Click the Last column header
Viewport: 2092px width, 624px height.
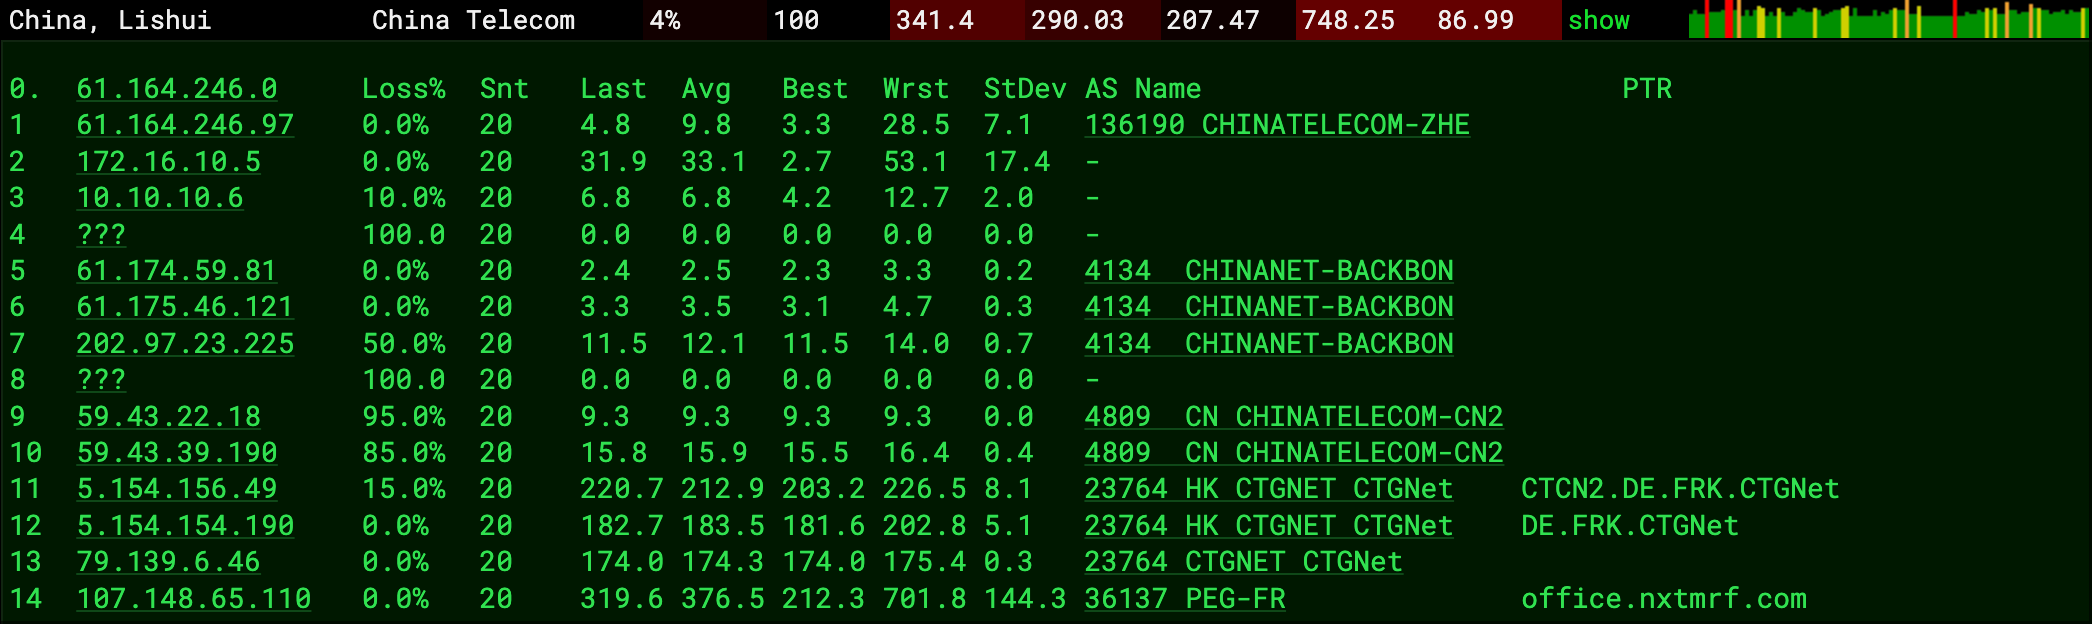(613, 89)
